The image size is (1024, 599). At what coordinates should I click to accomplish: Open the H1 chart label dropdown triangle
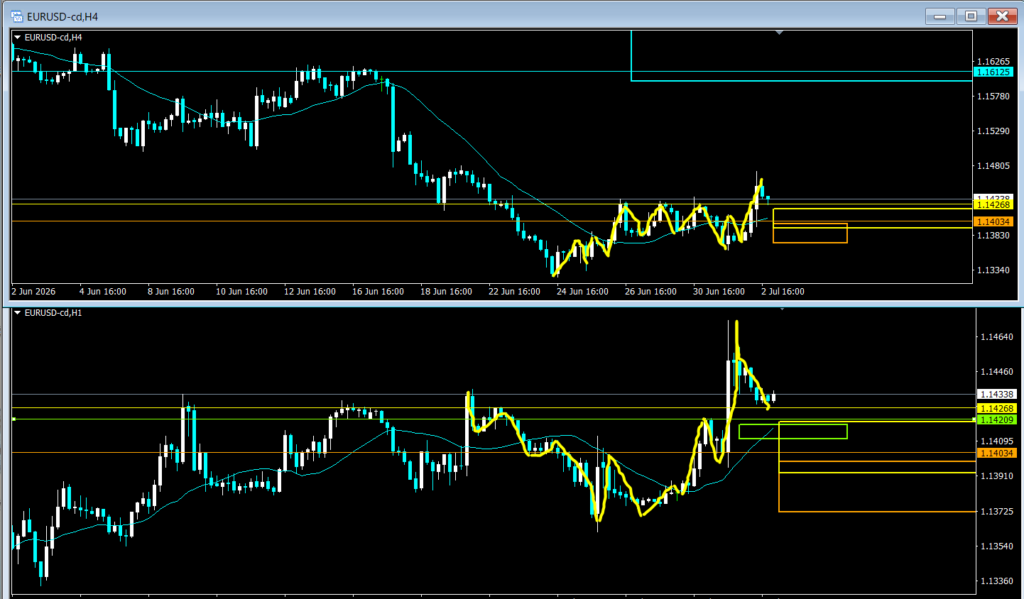pyautogui.click(x=18, y=313)
